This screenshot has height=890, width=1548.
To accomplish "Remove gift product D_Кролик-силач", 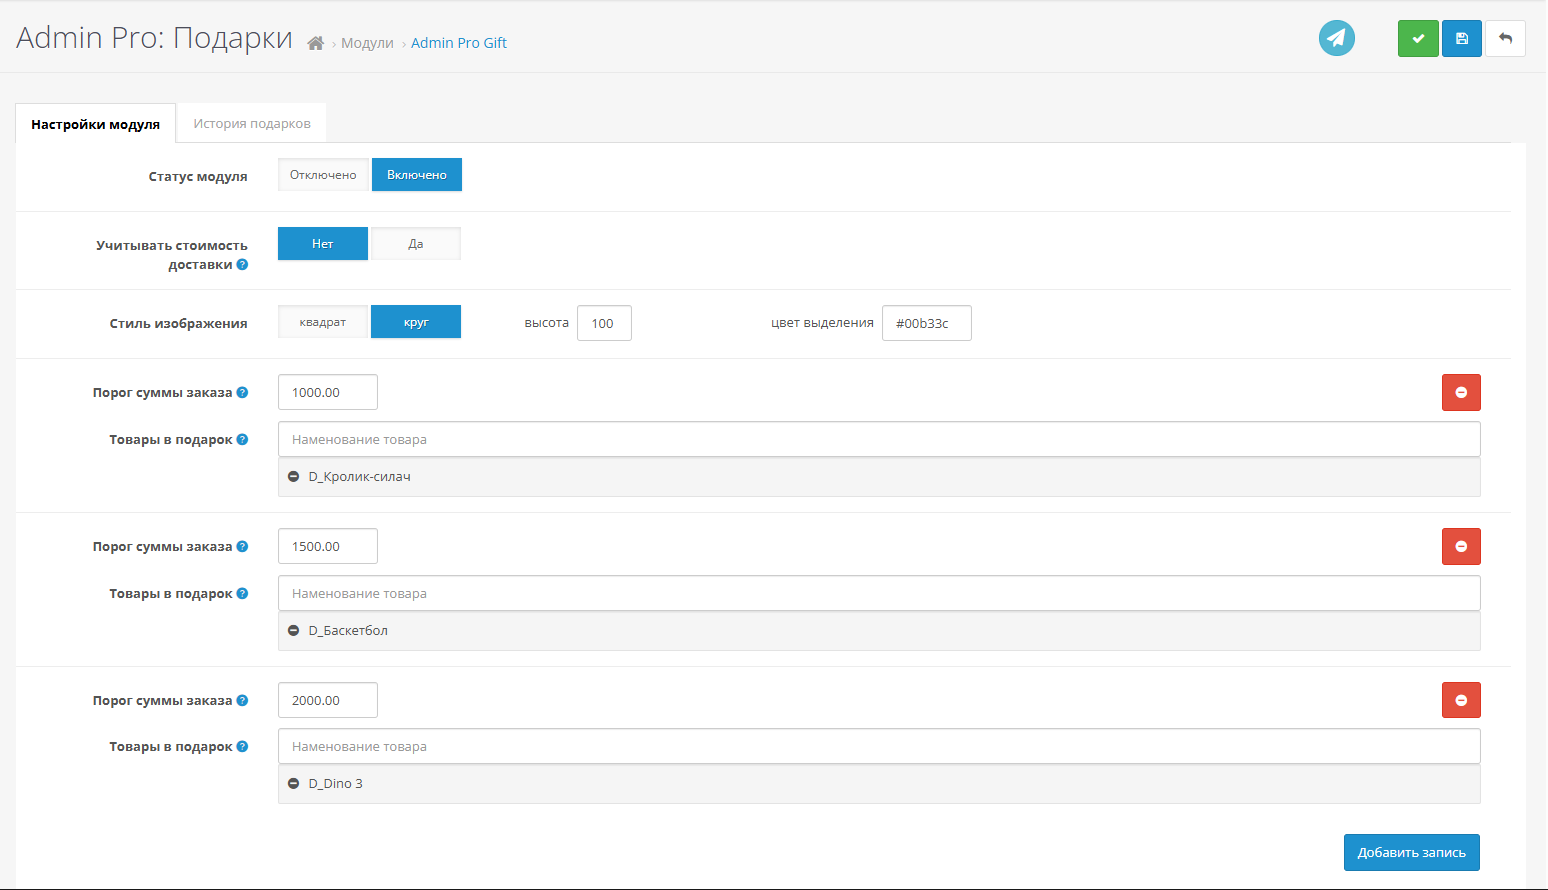I will [294, 477].
